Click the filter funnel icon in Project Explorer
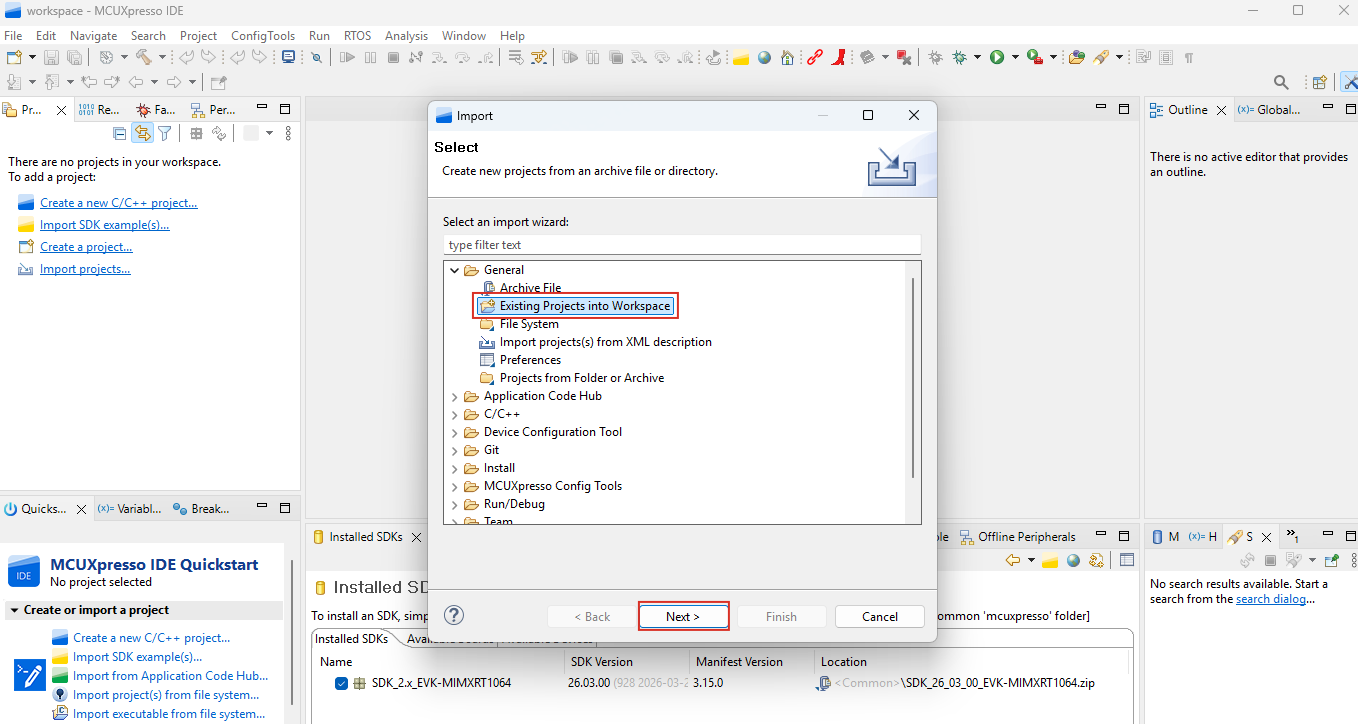 [165, 133]
